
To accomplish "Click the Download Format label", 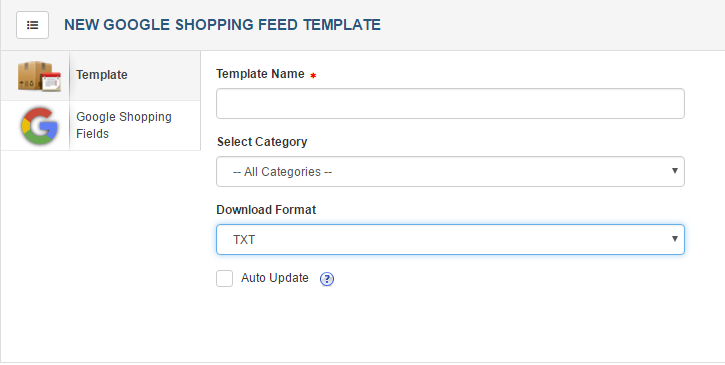I will pos(266,210).
